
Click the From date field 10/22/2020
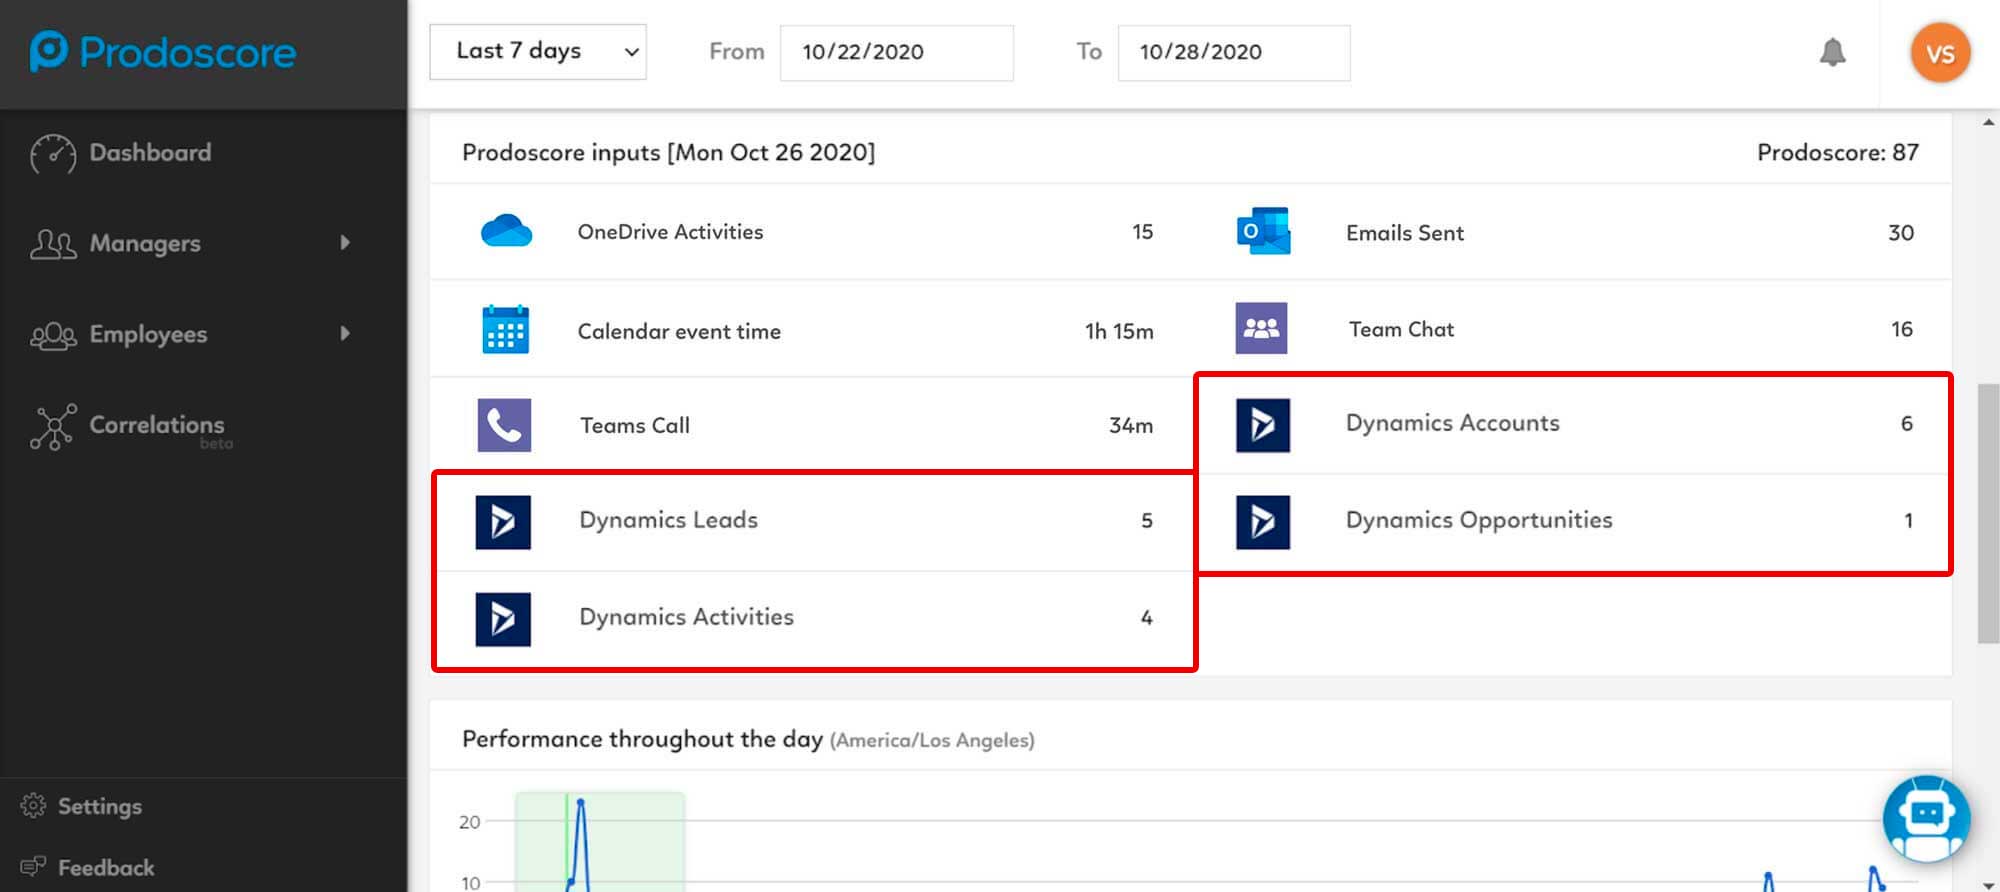pos(896,52)
